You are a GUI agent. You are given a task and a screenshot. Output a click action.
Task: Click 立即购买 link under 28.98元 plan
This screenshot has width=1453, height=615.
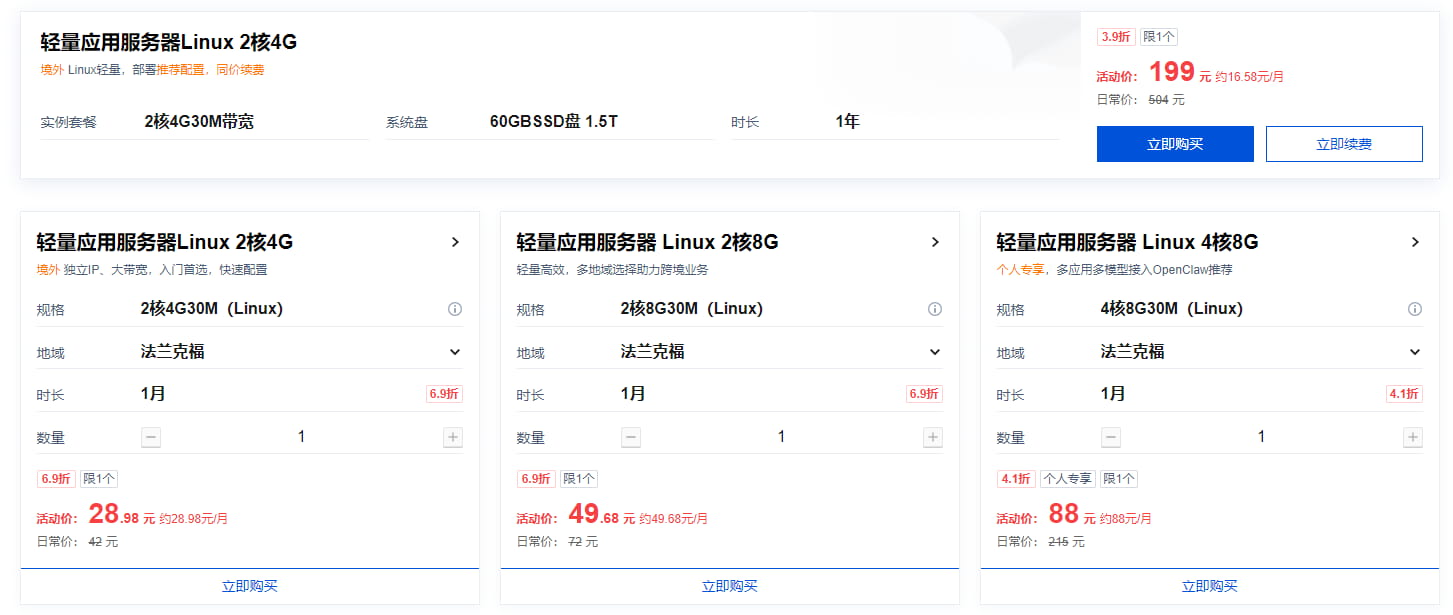pyautogui.click(x=250, y=586)
